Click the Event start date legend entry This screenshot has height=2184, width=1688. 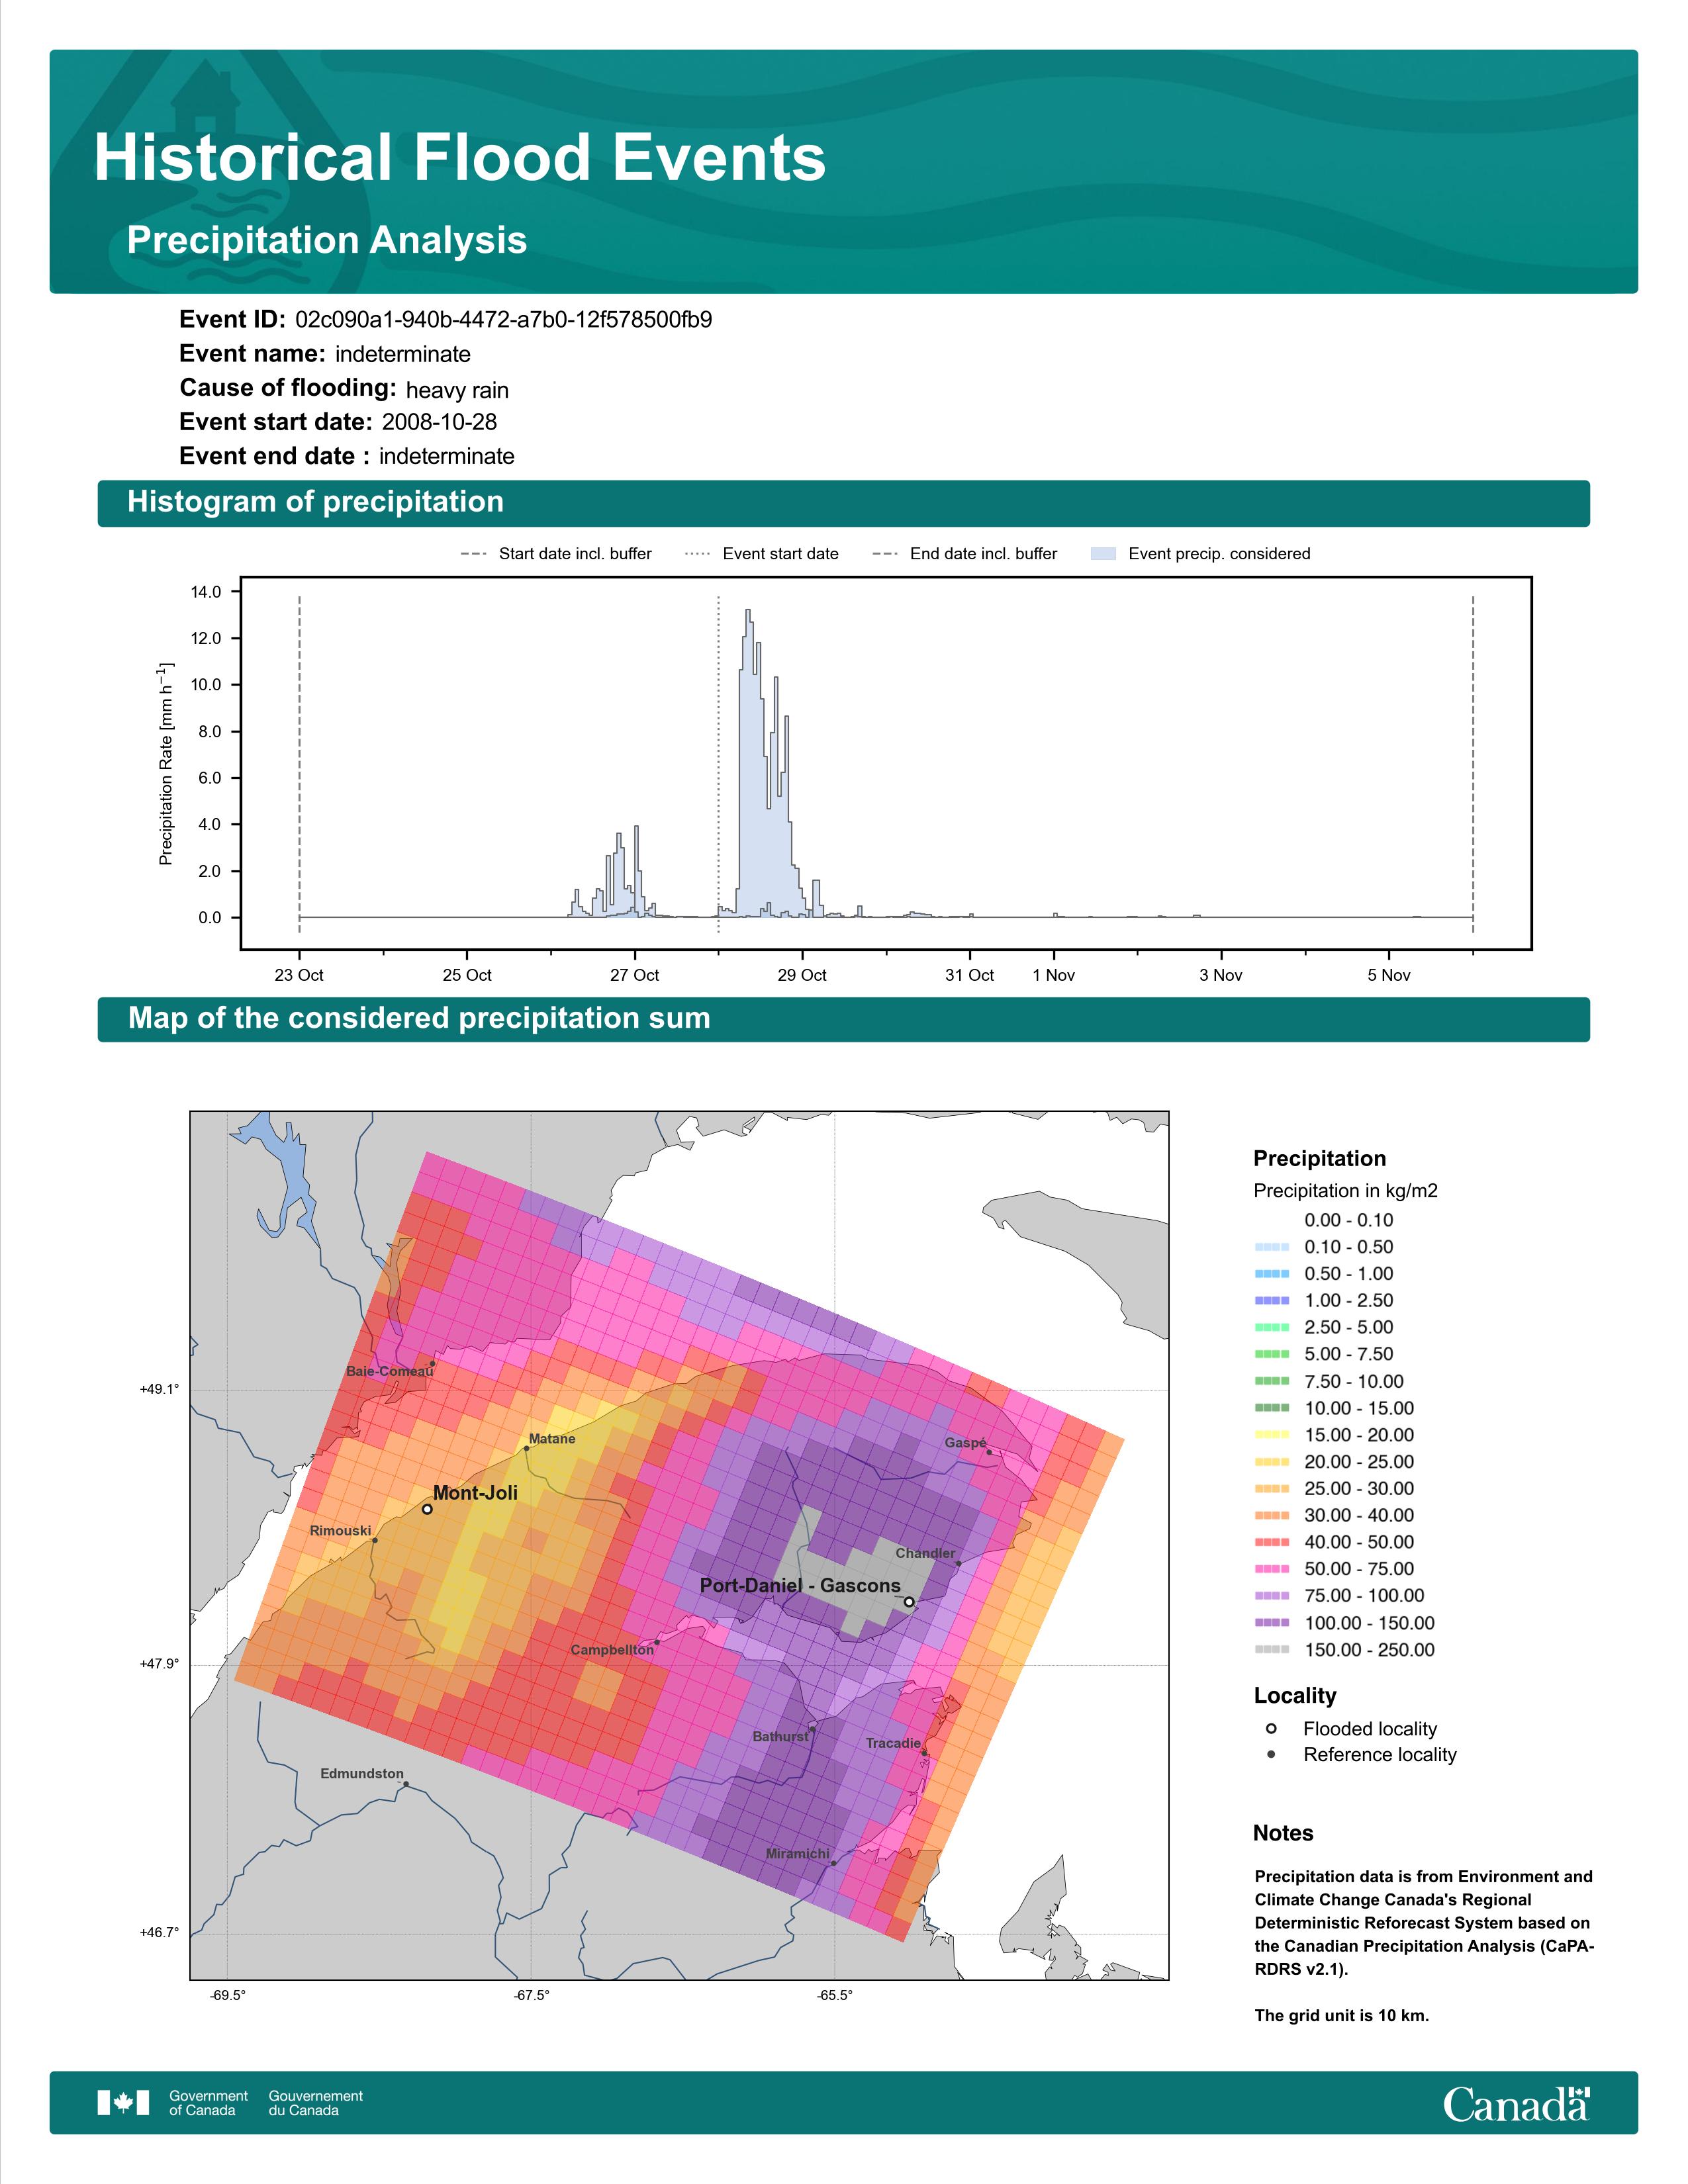pos(762,554)
